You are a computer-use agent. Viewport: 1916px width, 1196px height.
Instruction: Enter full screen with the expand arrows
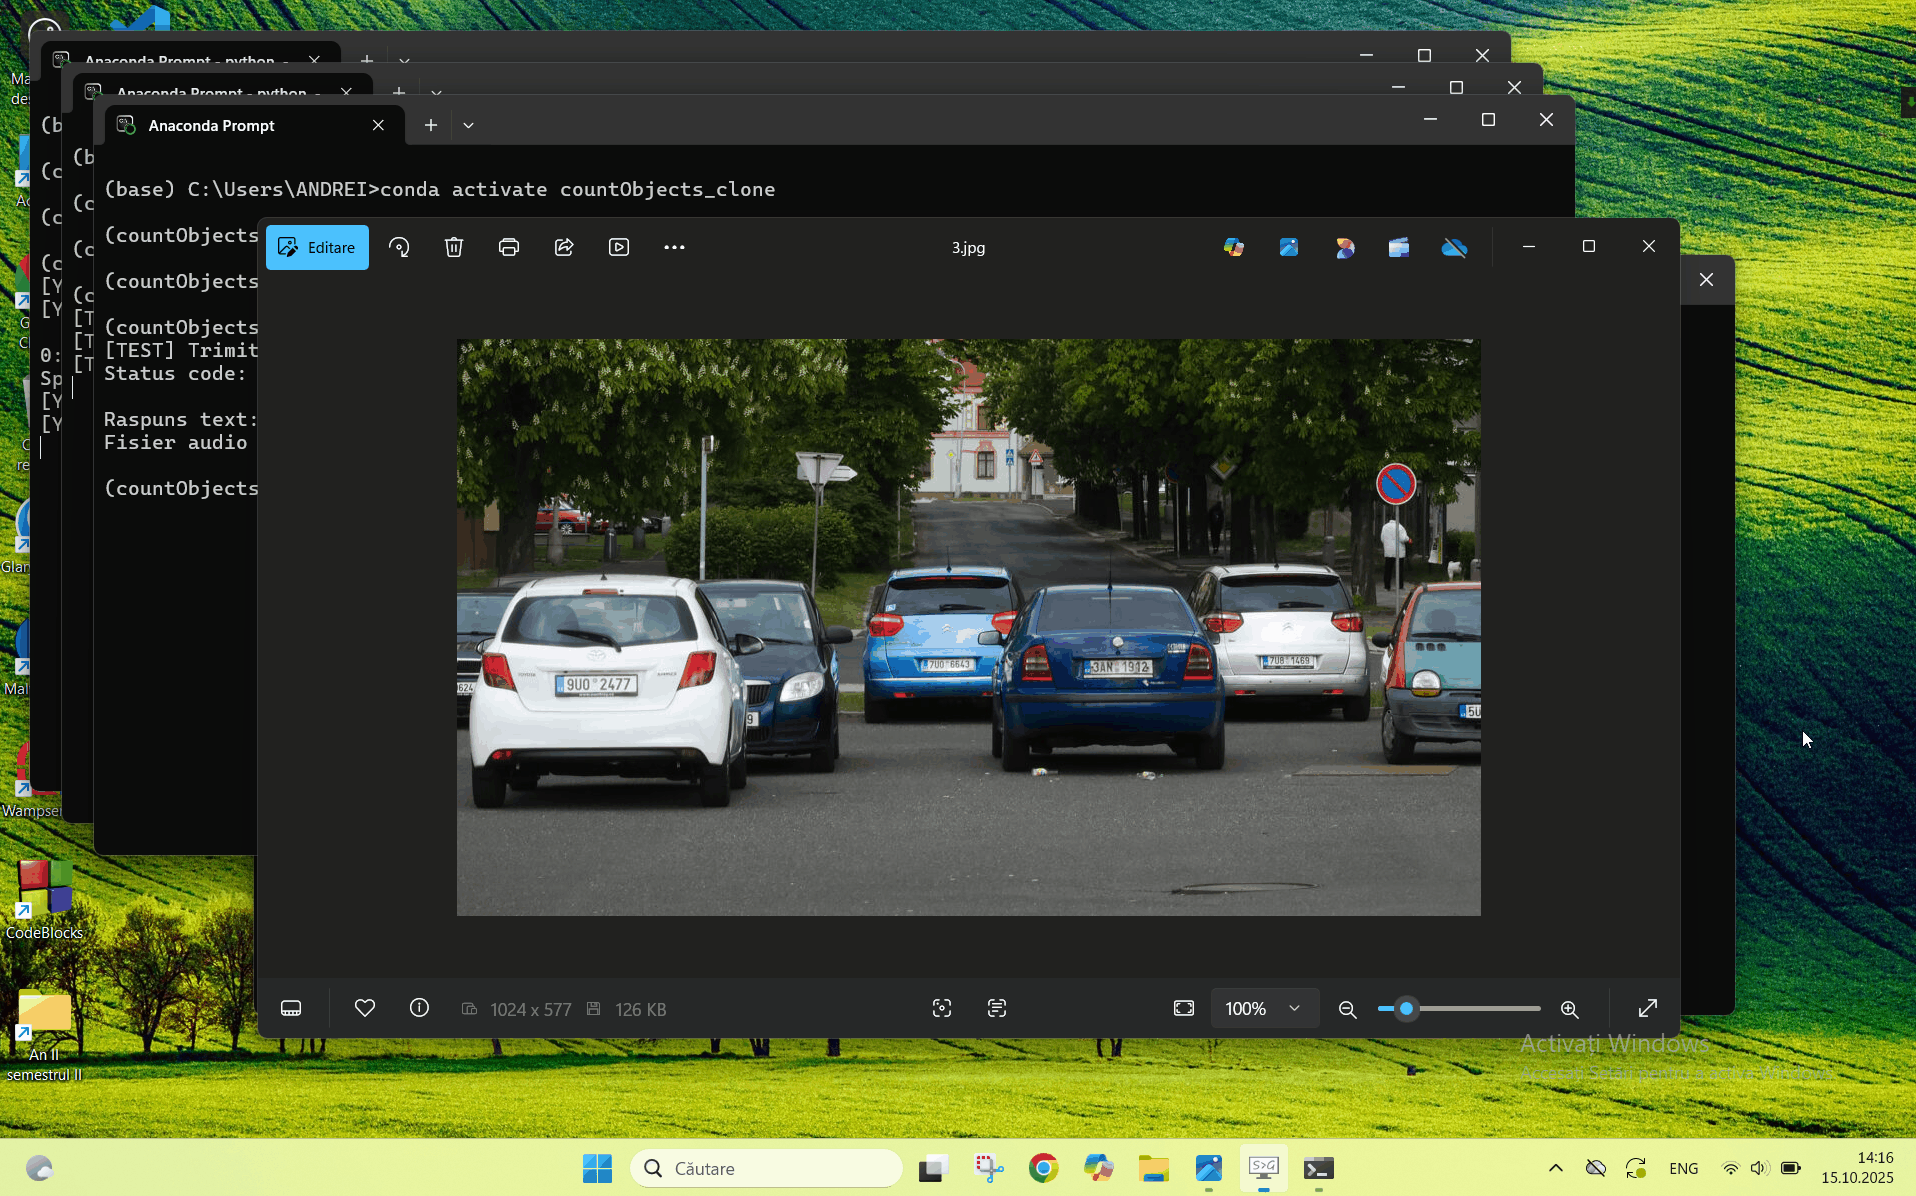[1648, 1008]
